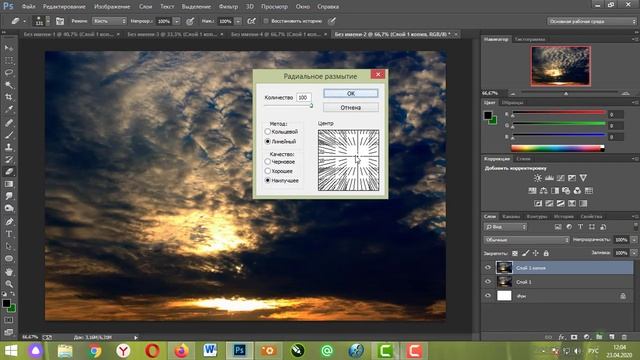Viewport: 640px width, 360px height.
Task: Select the Кольцевой (Spin) method radio button
Action: [x=268, y=131]
